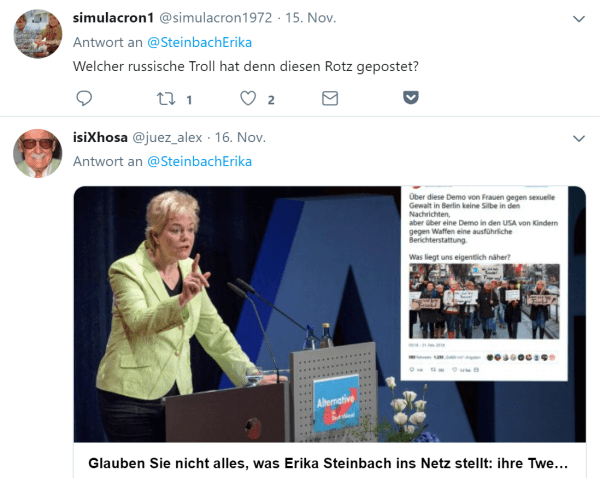The width and height of the screenshot is (600, 478).
Task: View the embedded Berlin demo tweet screenshot
Action: click(484, 283)
